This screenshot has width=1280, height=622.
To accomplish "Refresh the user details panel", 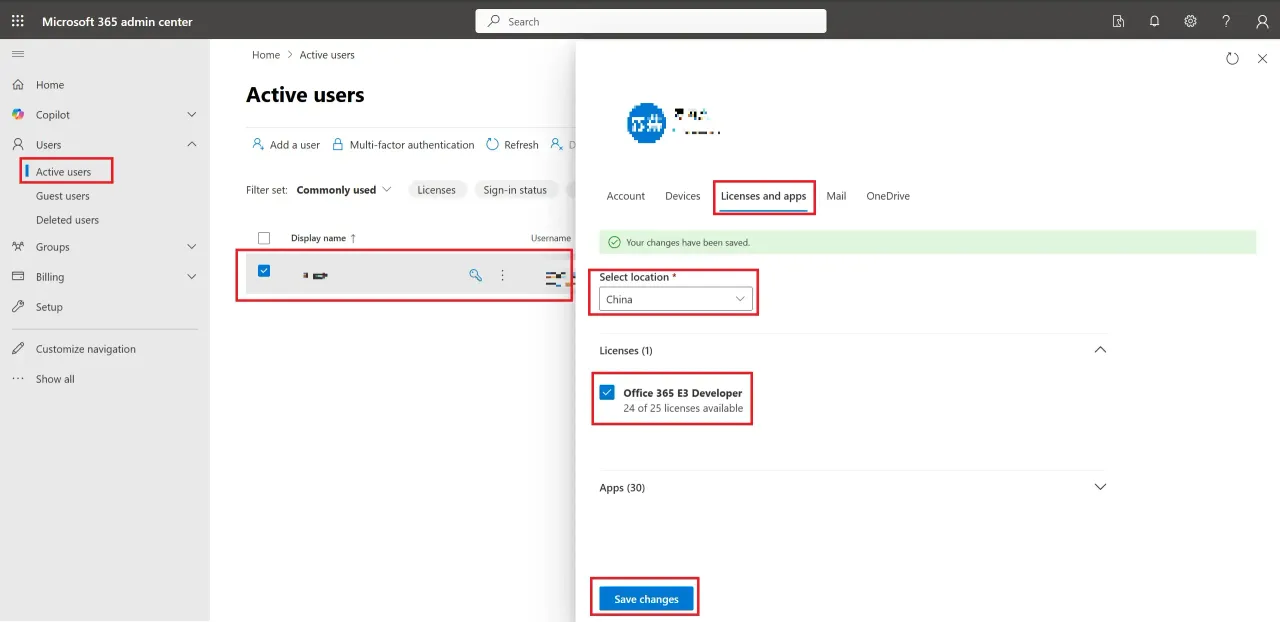I will [x=1232, y=59].
